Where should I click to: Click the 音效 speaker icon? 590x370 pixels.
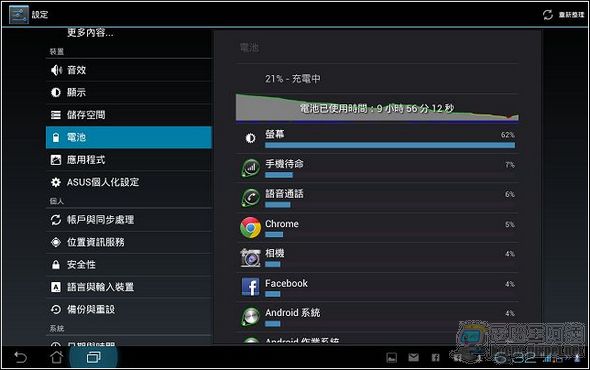56,70
